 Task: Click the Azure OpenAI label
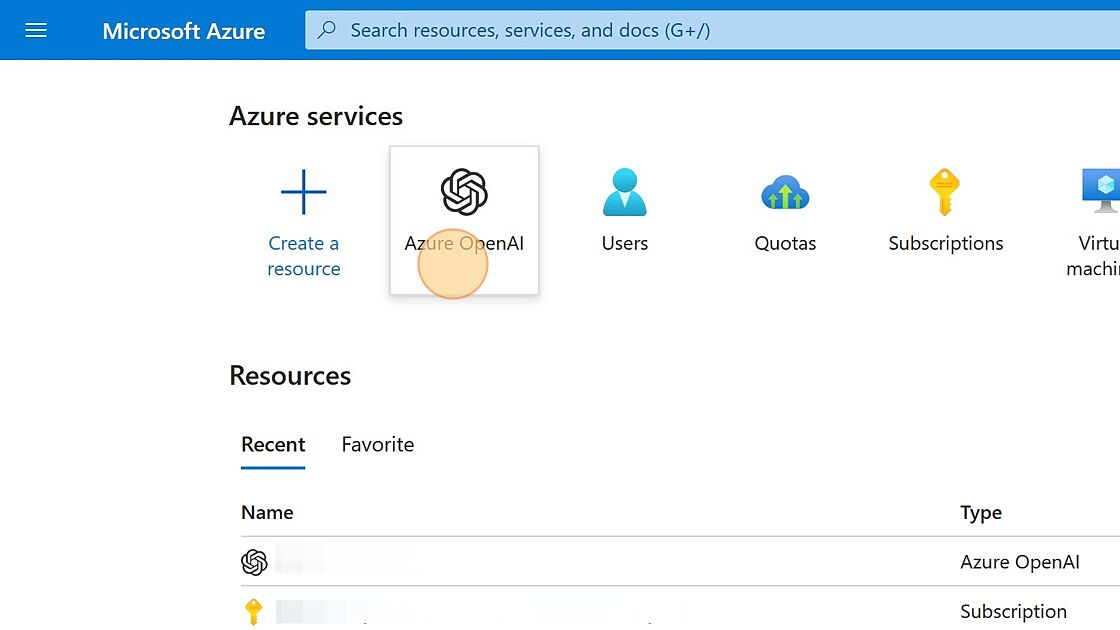click(464, 244)
